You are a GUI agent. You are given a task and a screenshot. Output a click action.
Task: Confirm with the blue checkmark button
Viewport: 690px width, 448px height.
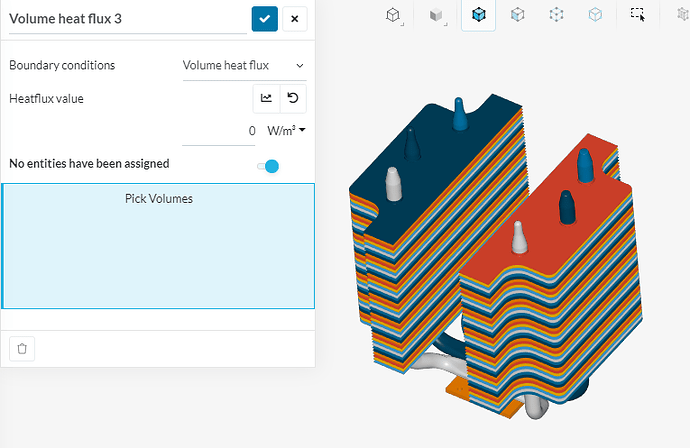(264, 19)
